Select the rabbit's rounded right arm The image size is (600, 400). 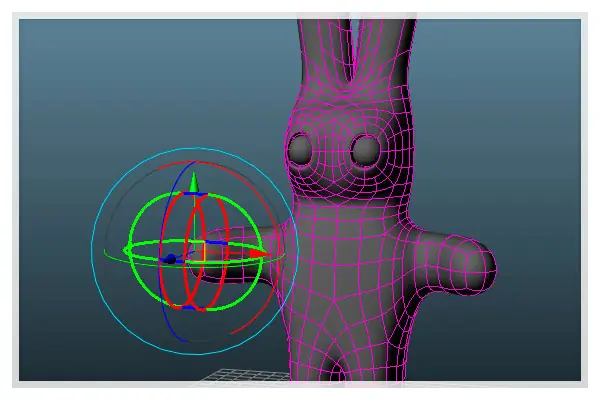pyautogui.click(x=455, y=264)
